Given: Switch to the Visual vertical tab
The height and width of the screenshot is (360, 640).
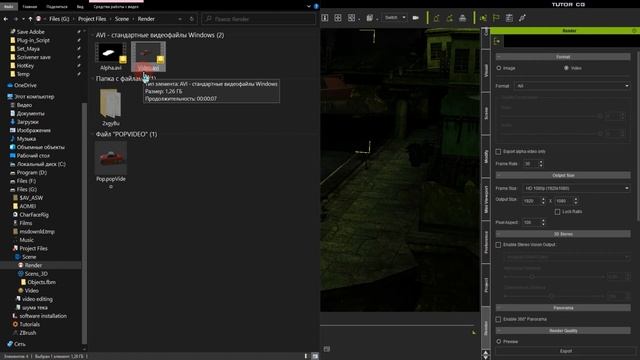Looking at the screenshot, I should (x=486, y=71).
